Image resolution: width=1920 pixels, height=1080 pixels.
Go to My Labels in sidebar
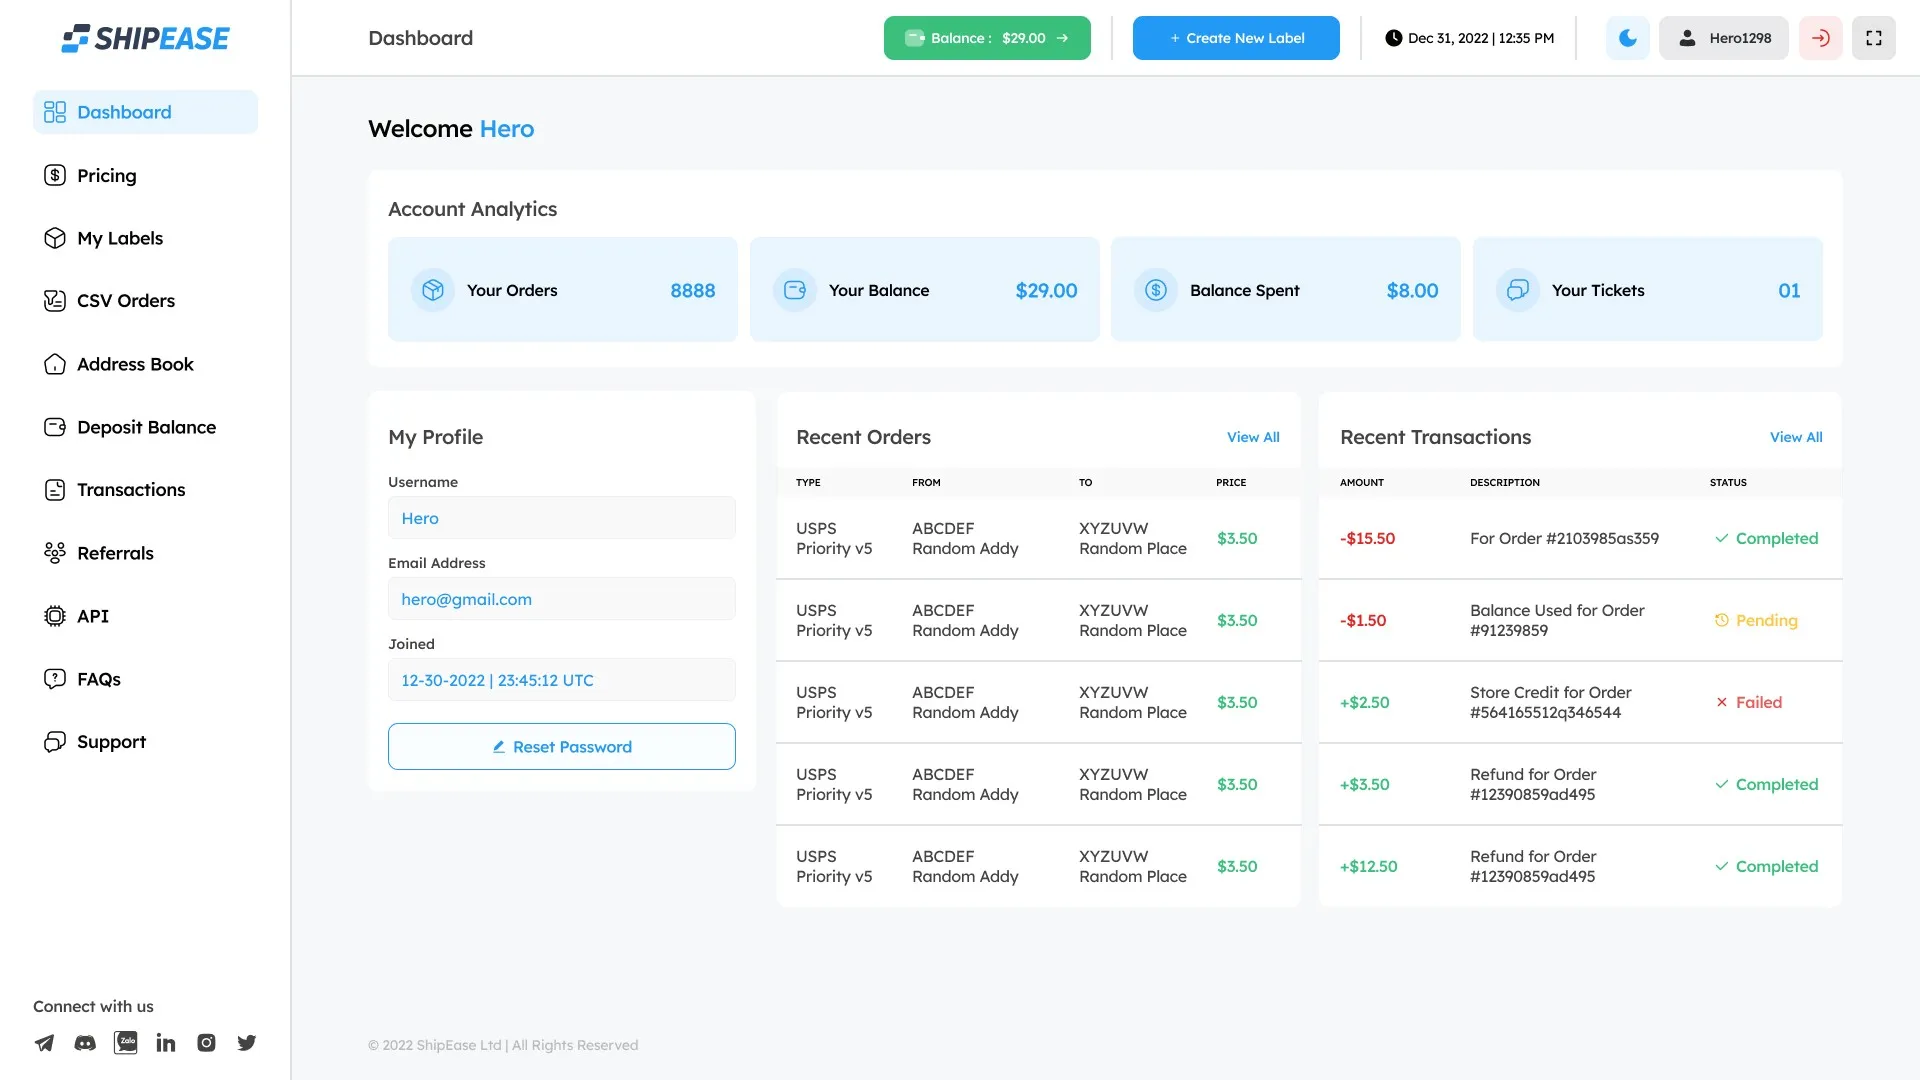pyautogui.click(x=119, y=238)
